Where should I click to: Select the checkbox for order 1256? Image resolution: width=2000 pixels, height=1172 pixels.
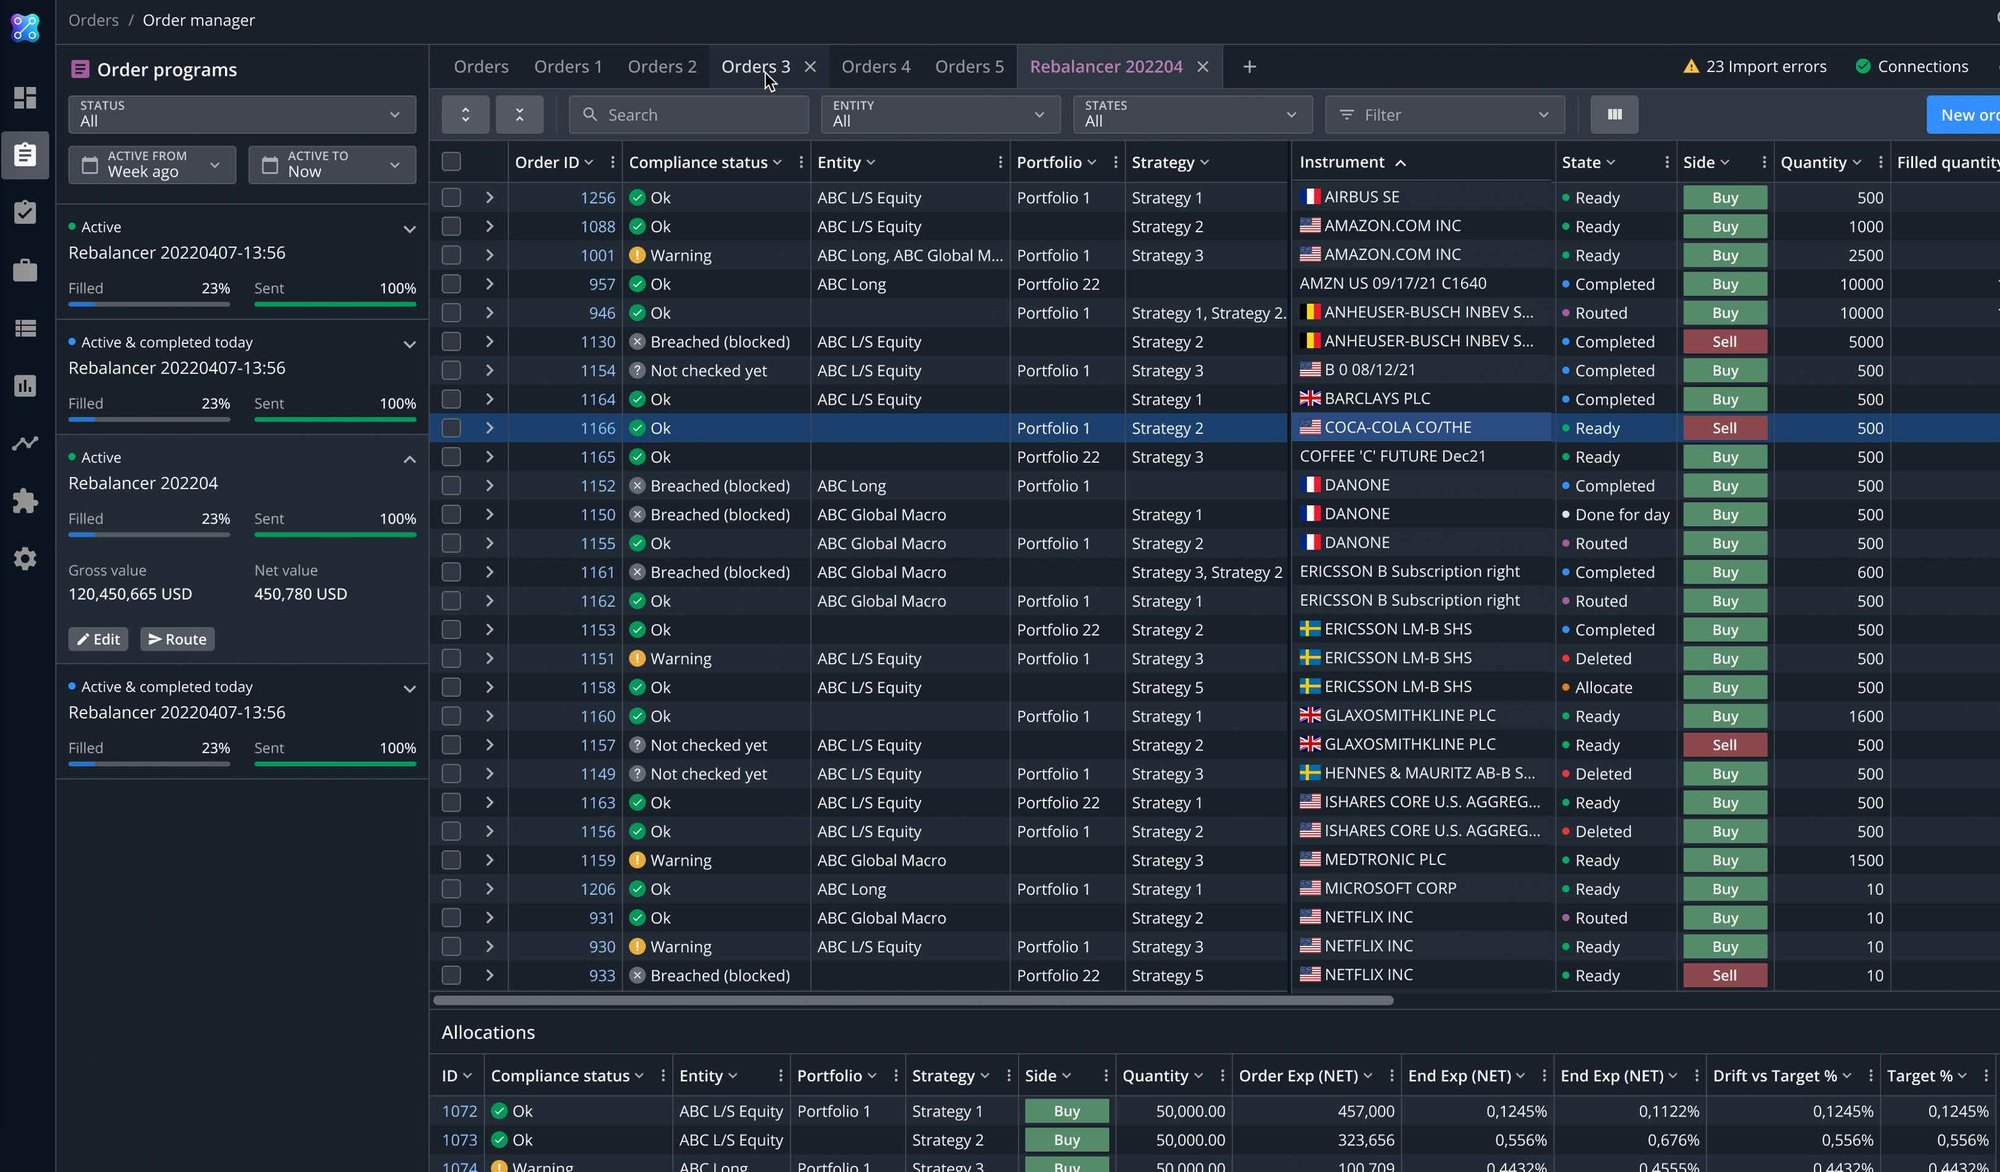pyautogui.click(x=451, y=197)
